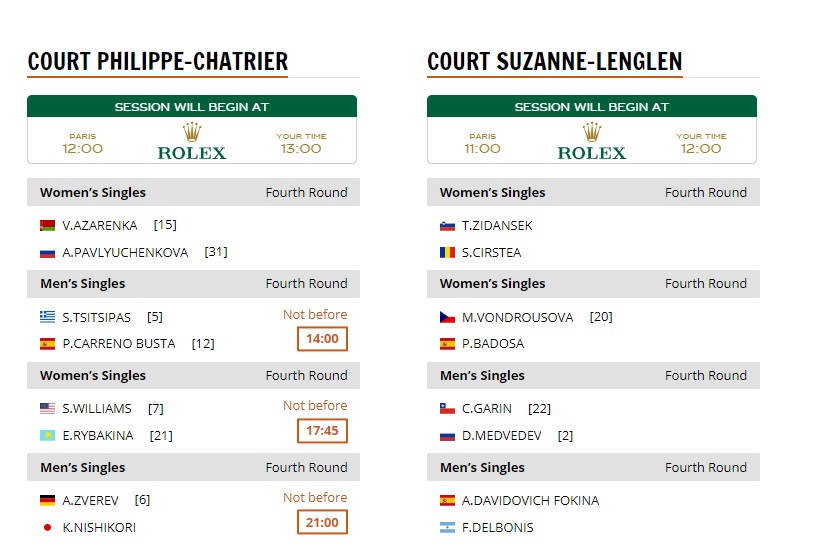Click Belarus flag next to V.AZARENKA
This screenshot has width=813, height=549.
click(47, 226)
